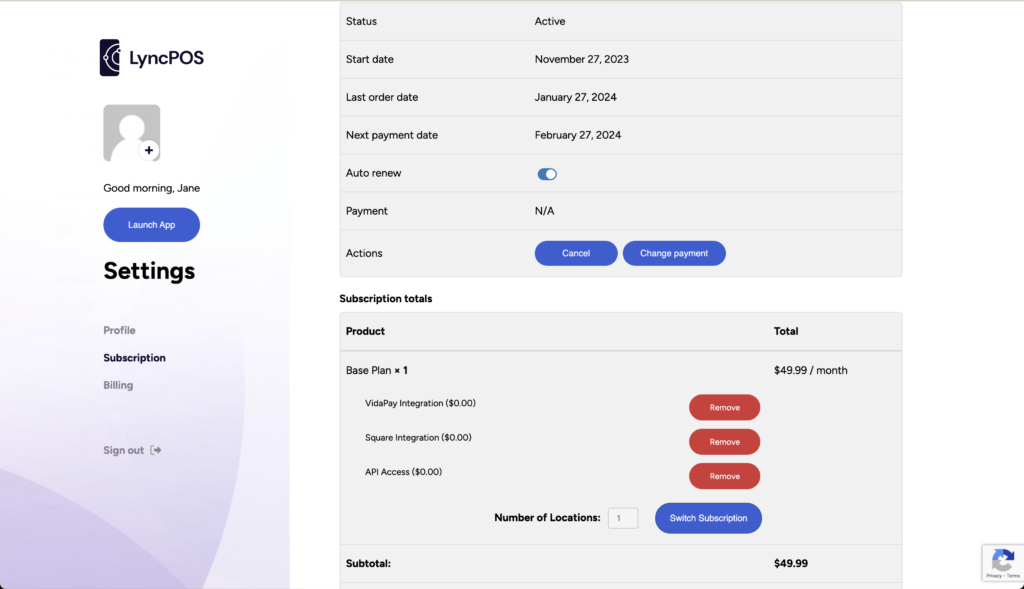1024x589 pixels.
Task: Click the Sign out link
Action: (123, 450)
